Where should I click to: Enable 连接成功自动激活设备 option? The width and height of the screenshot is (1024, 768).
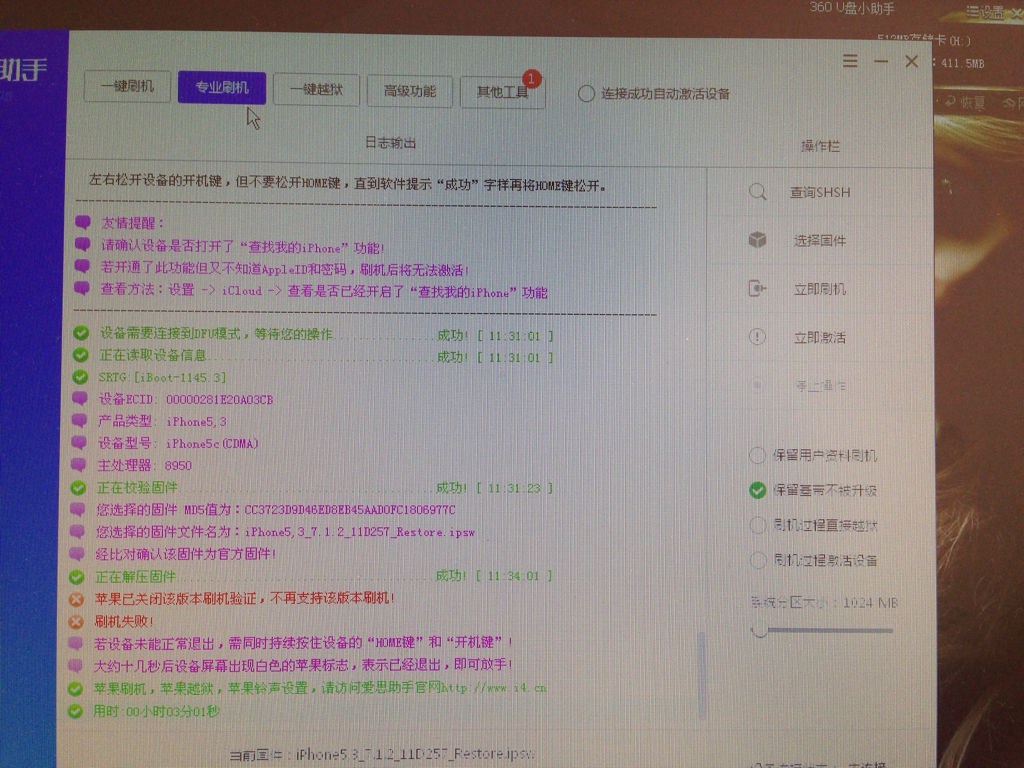pyautogui.click(x=654, y=94)
